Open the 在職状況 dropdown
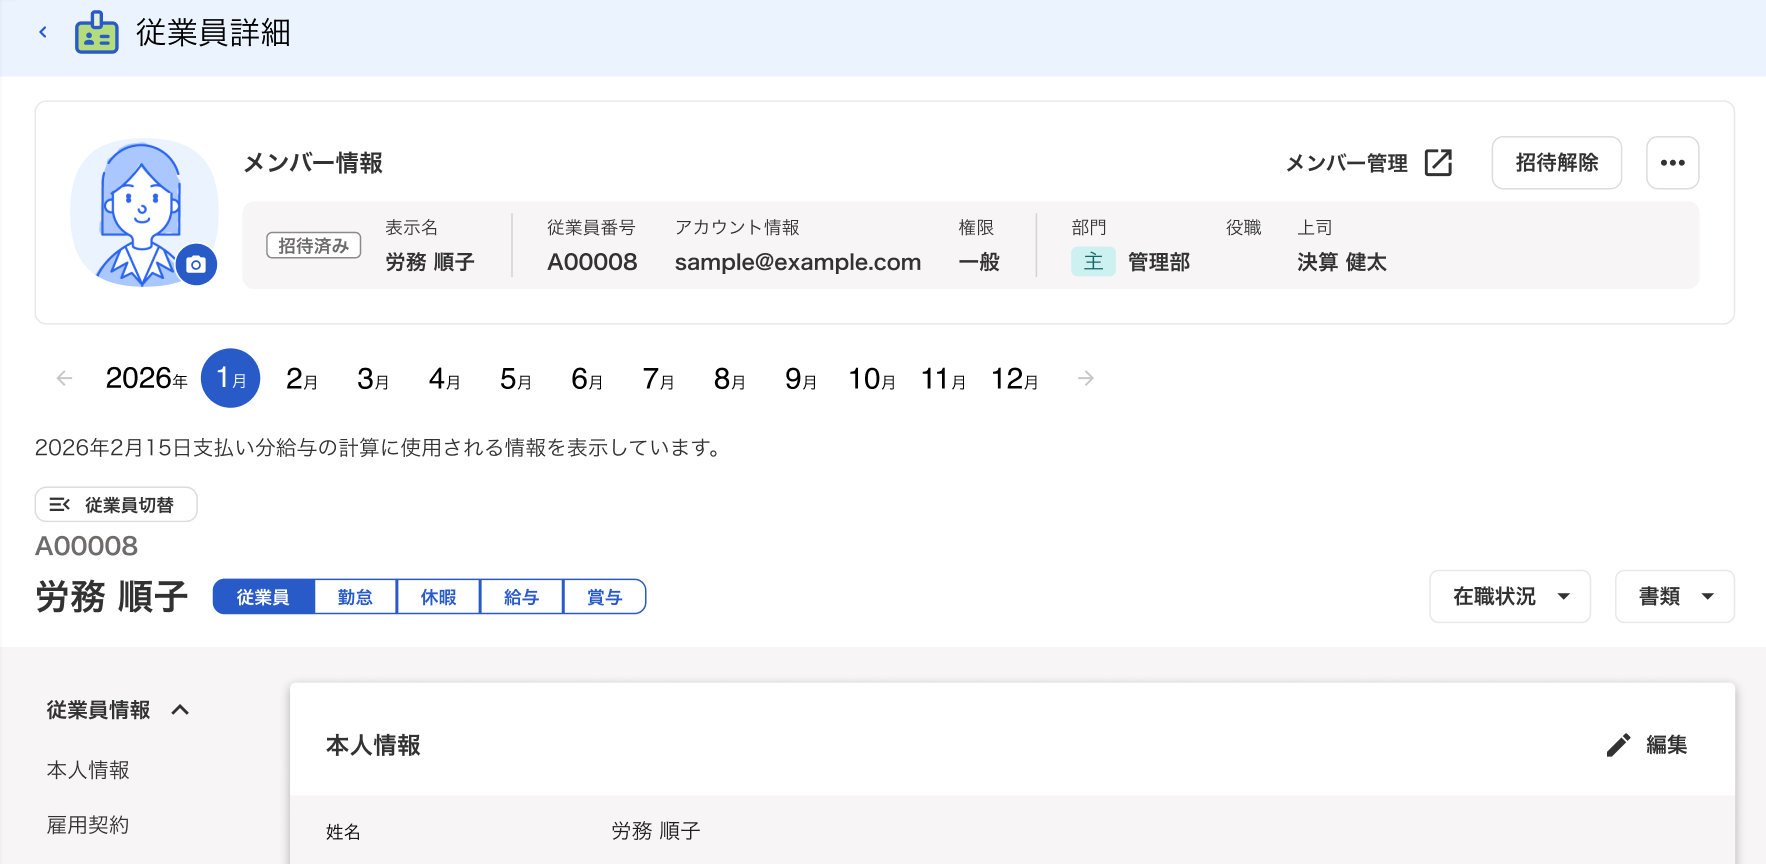The height and width of the screenshot is (864, 1766). click(x=1510, y=597)
